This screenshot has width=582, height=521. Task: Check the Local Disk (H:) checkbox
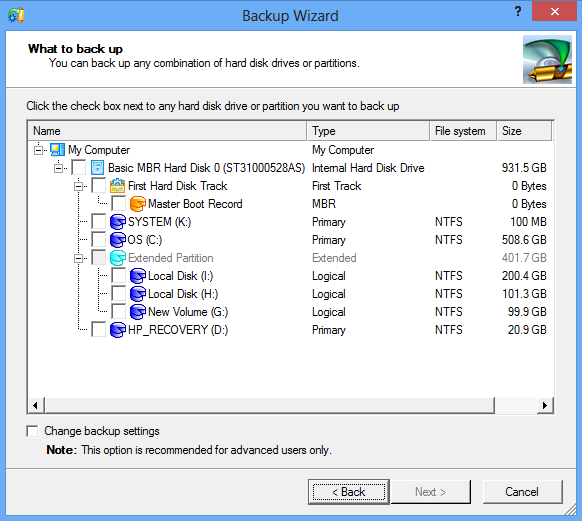click(119, 294)
